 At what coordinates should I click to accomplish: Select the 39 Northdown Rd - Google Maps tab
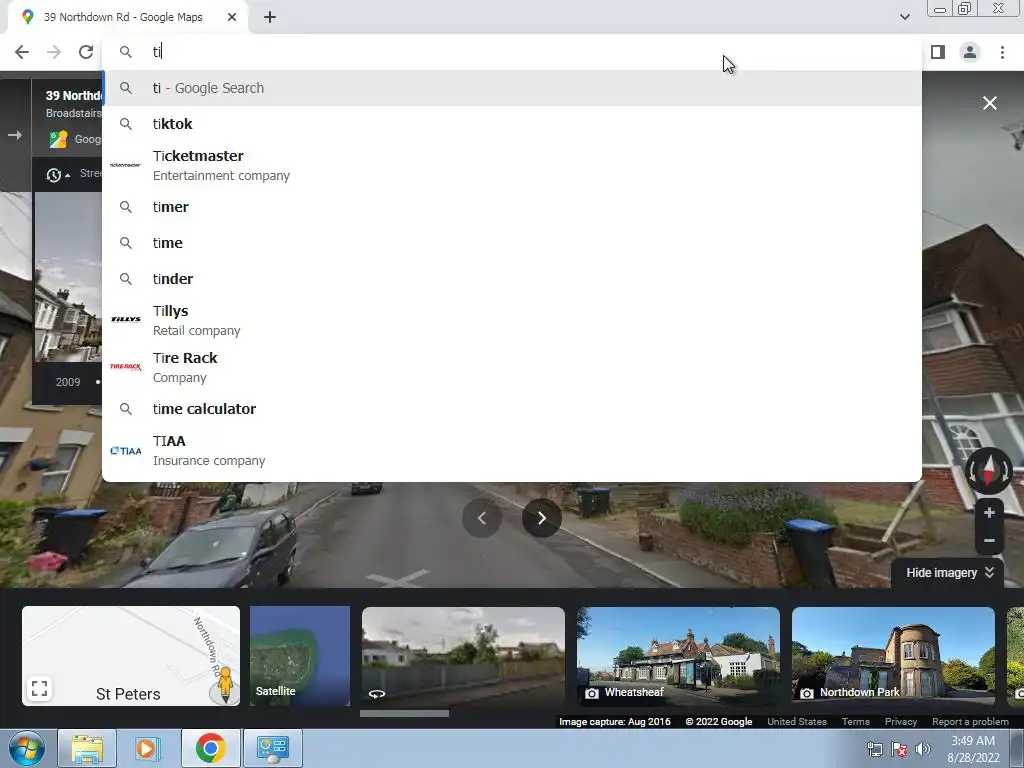(127, 17)
